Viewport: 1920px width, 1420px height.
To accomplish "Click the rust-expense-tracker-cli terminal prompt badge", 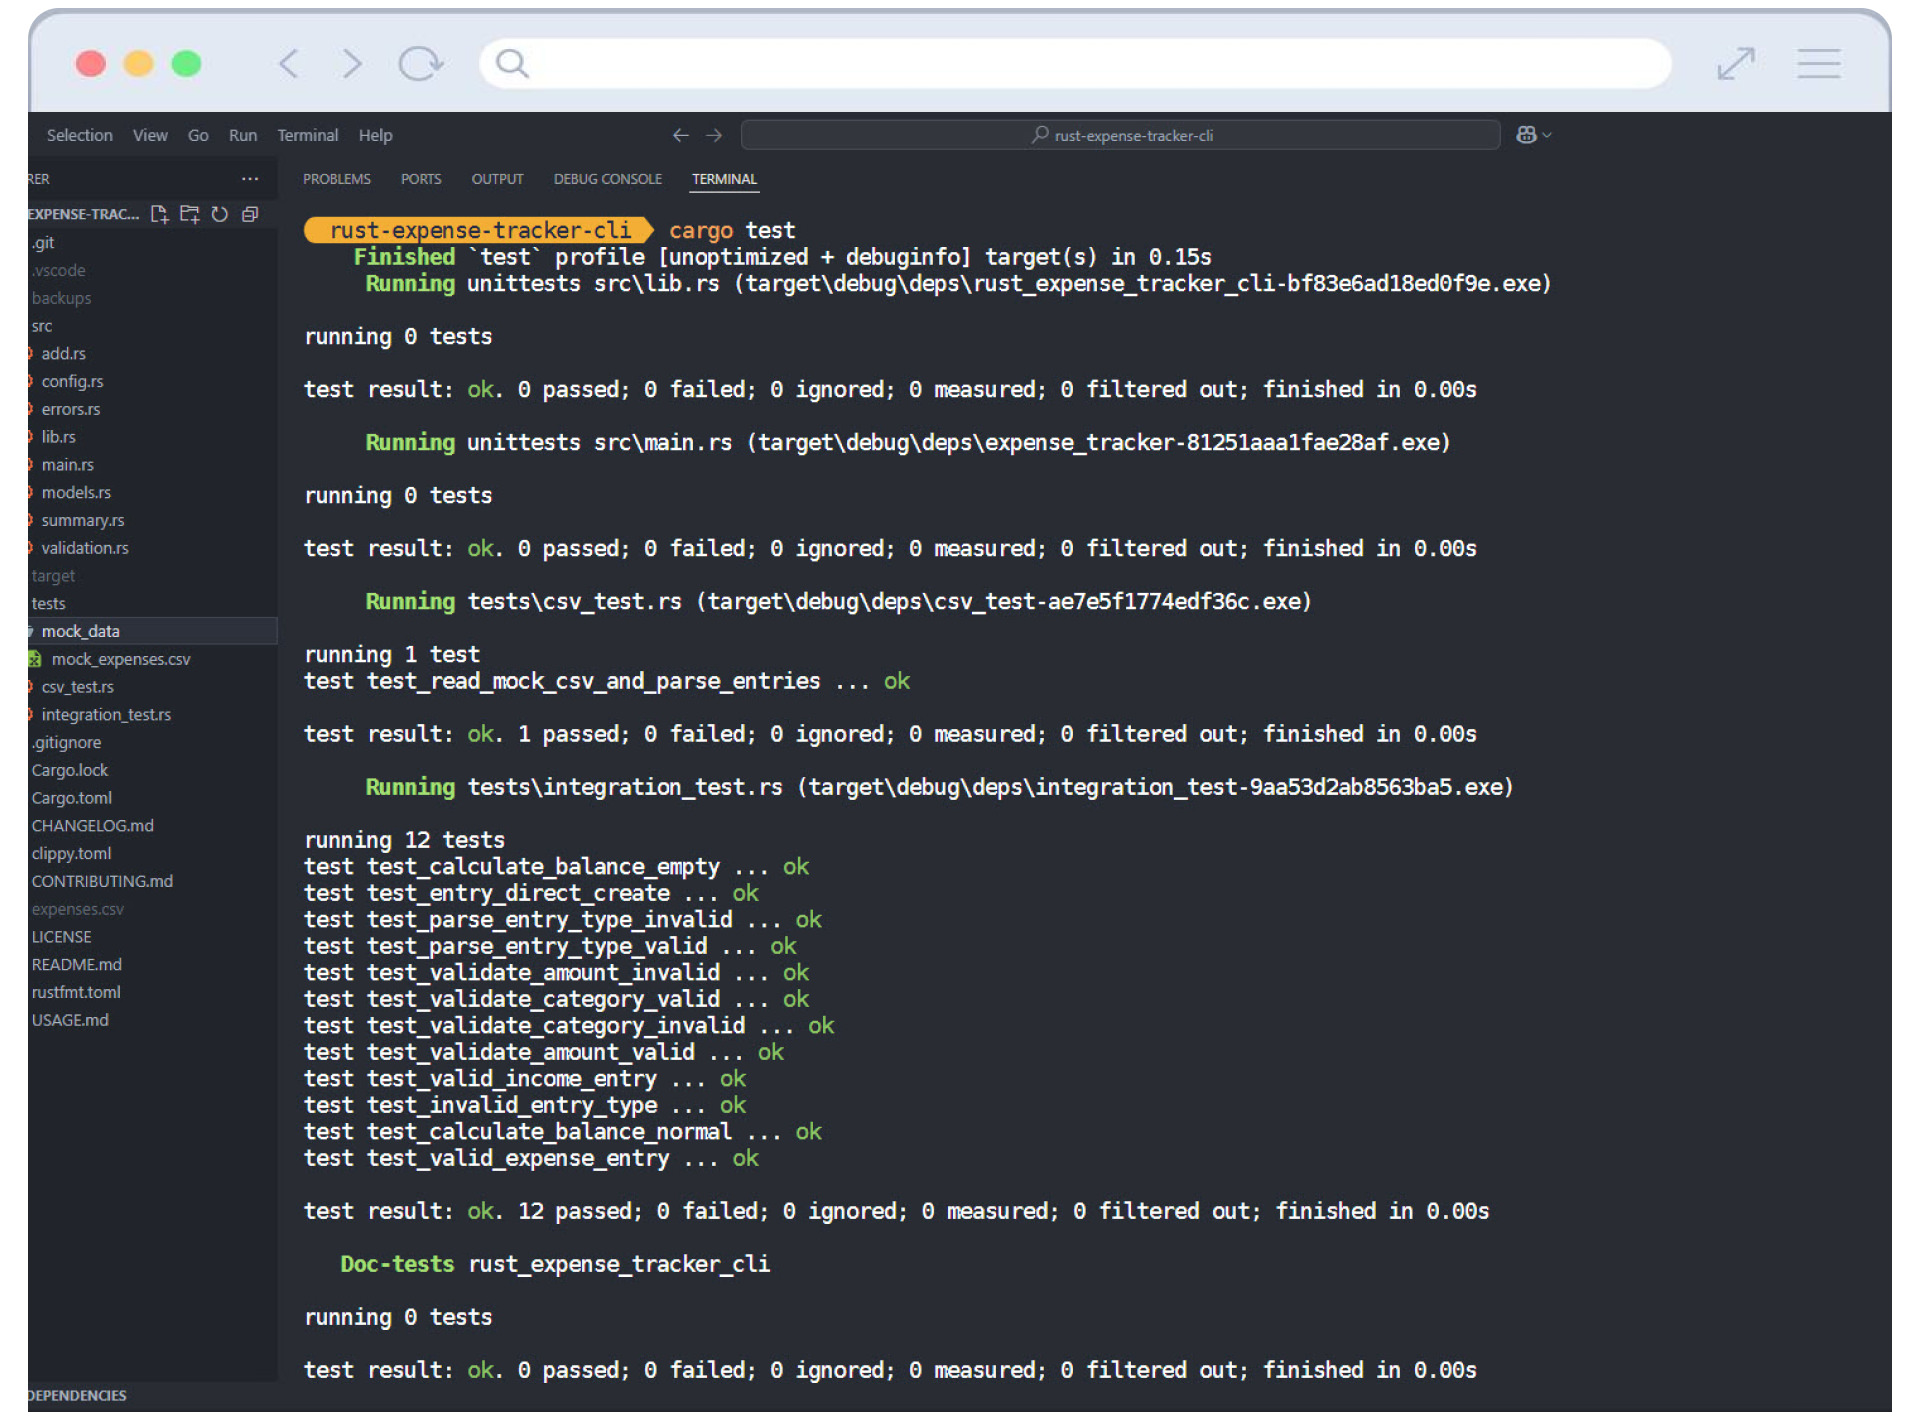I will 479,230.
